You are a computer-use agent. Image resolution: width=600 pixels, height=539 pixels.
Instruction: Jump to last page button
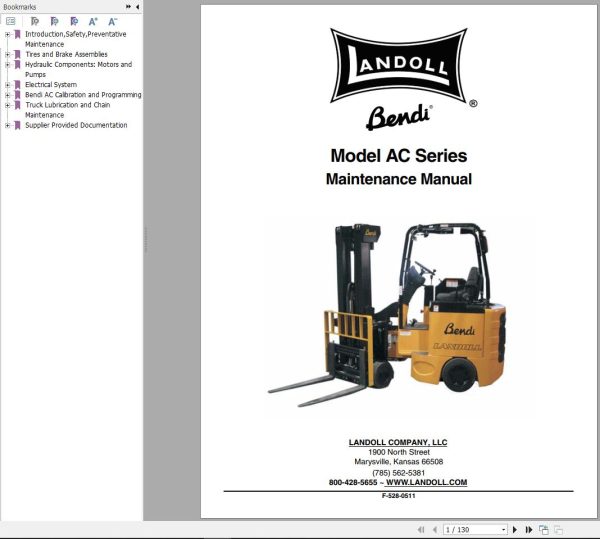click(529, 529)
